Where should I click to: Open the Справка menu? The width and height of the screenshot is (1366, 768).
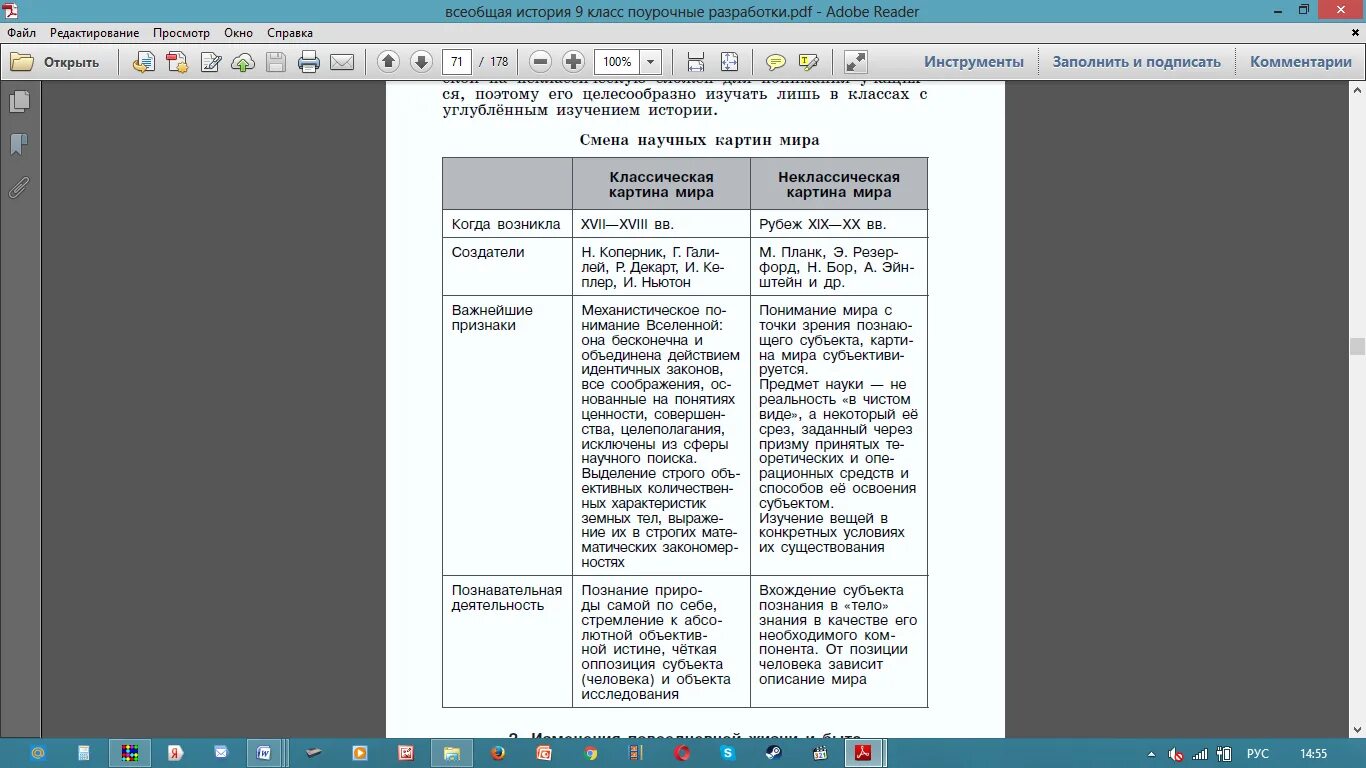[290, 33]
